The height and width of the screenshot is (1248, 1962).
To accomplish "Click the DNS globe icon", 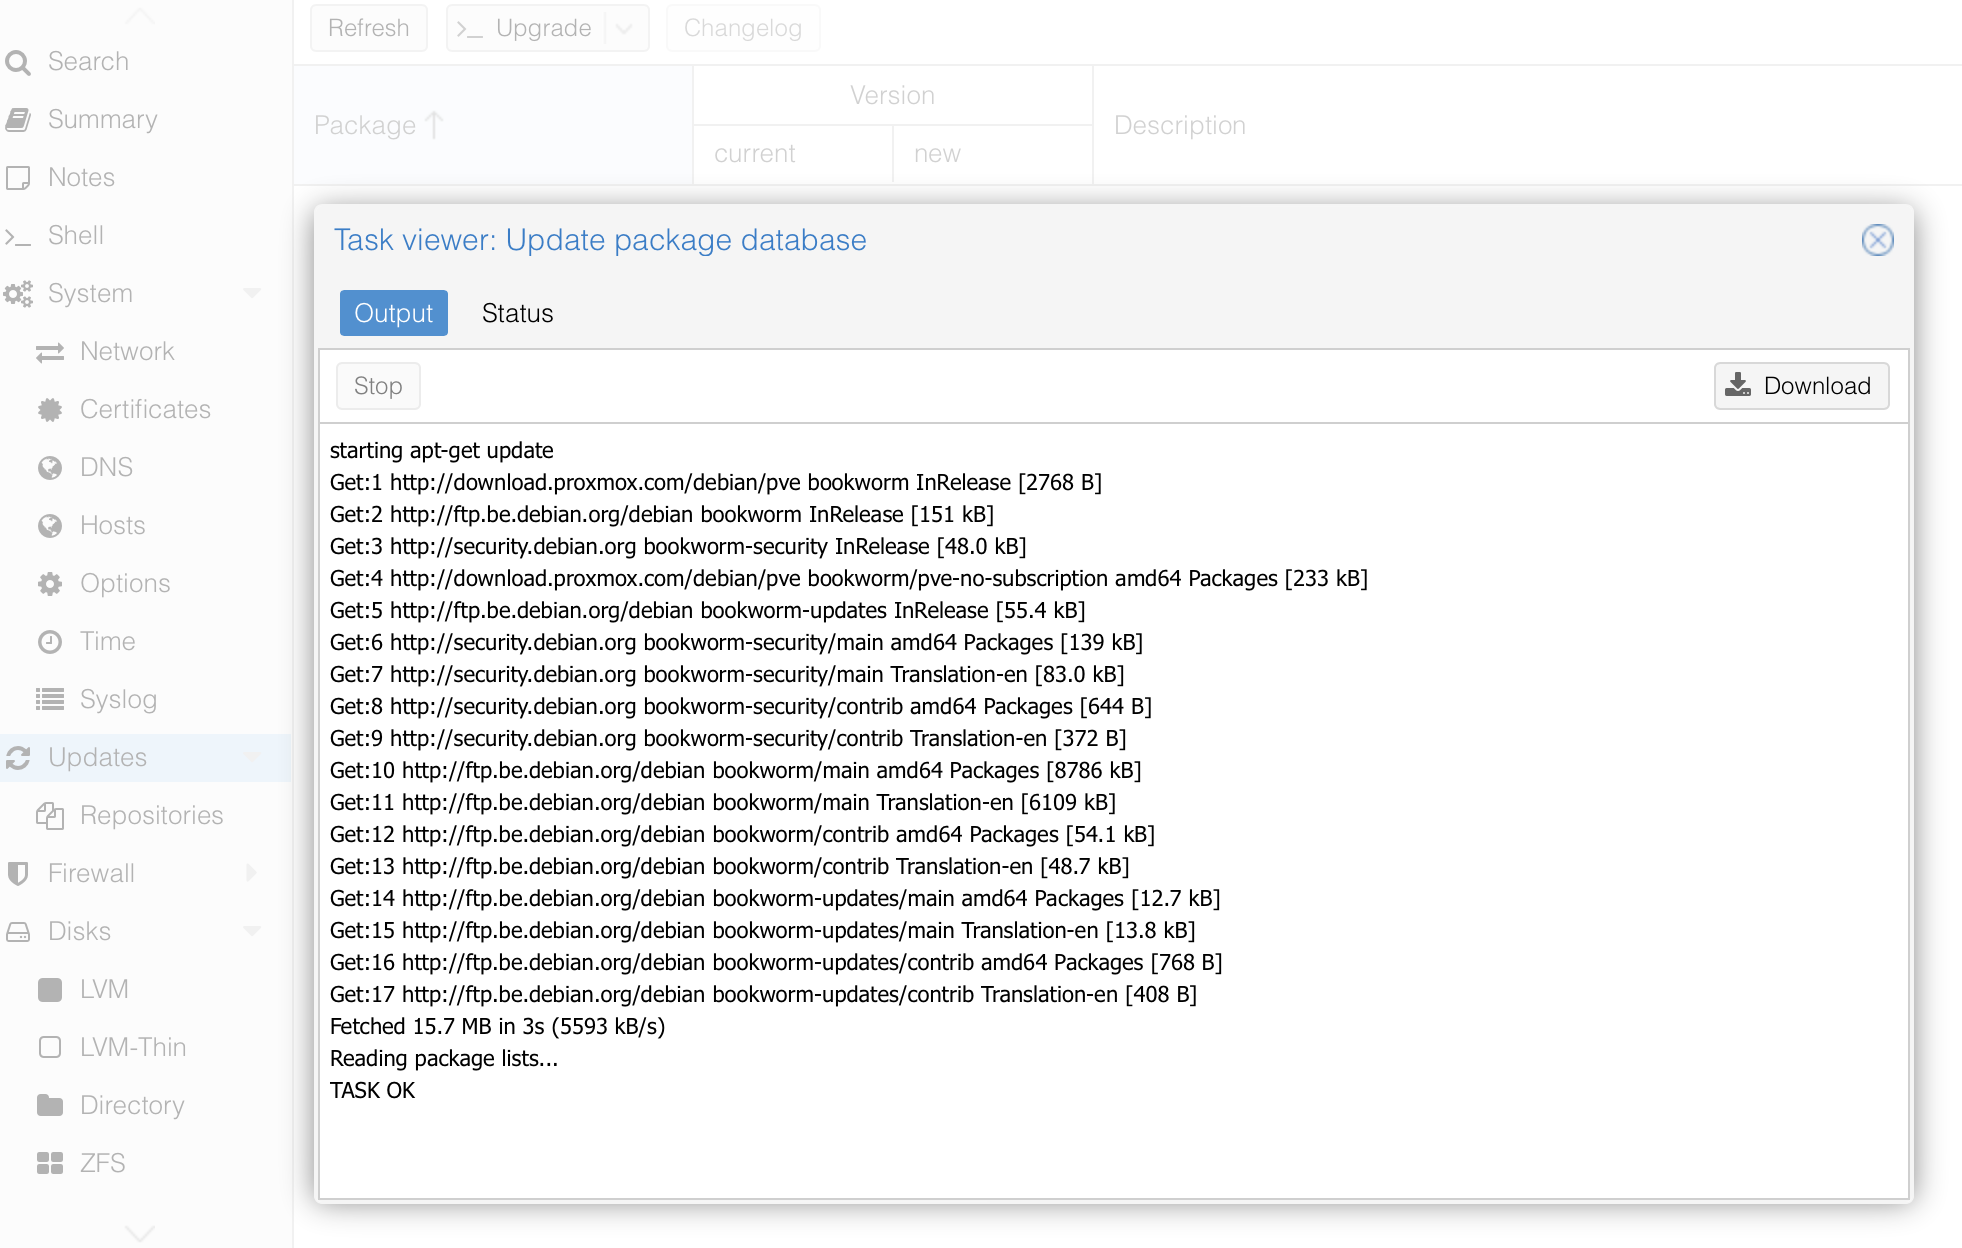I will 50,468.
